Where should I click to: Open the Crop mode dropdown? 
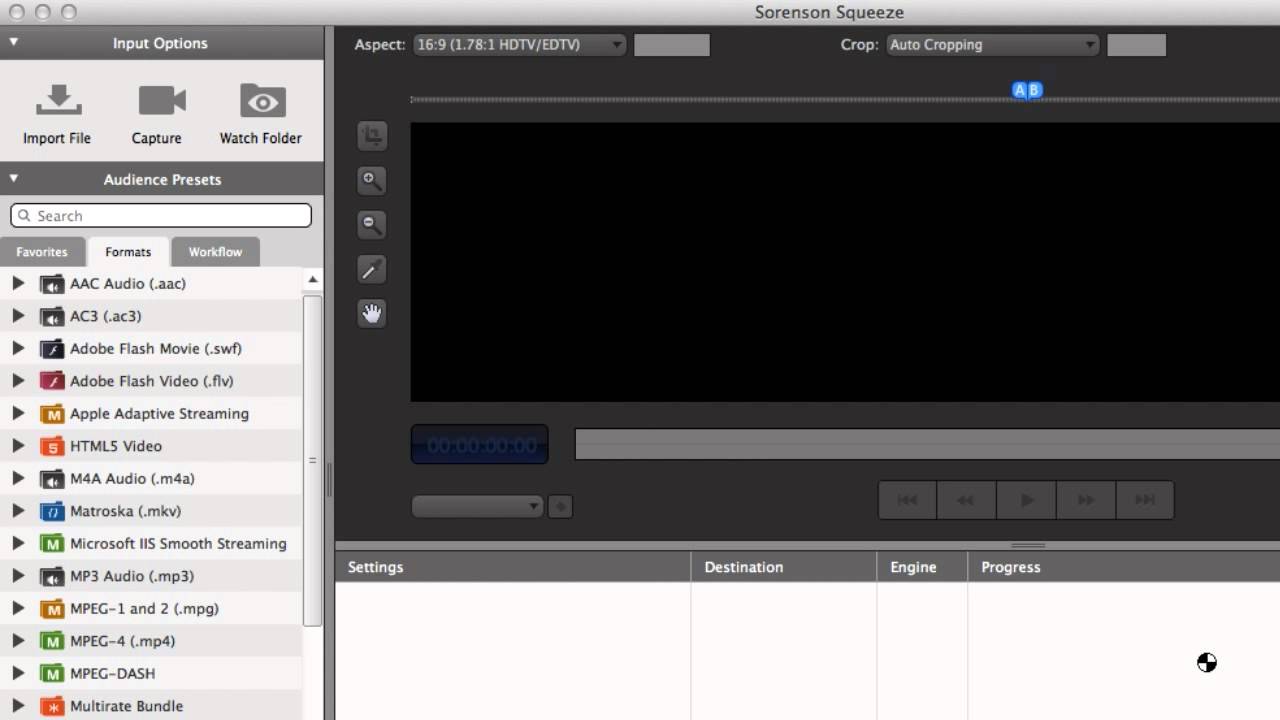(x=992, y=45)
